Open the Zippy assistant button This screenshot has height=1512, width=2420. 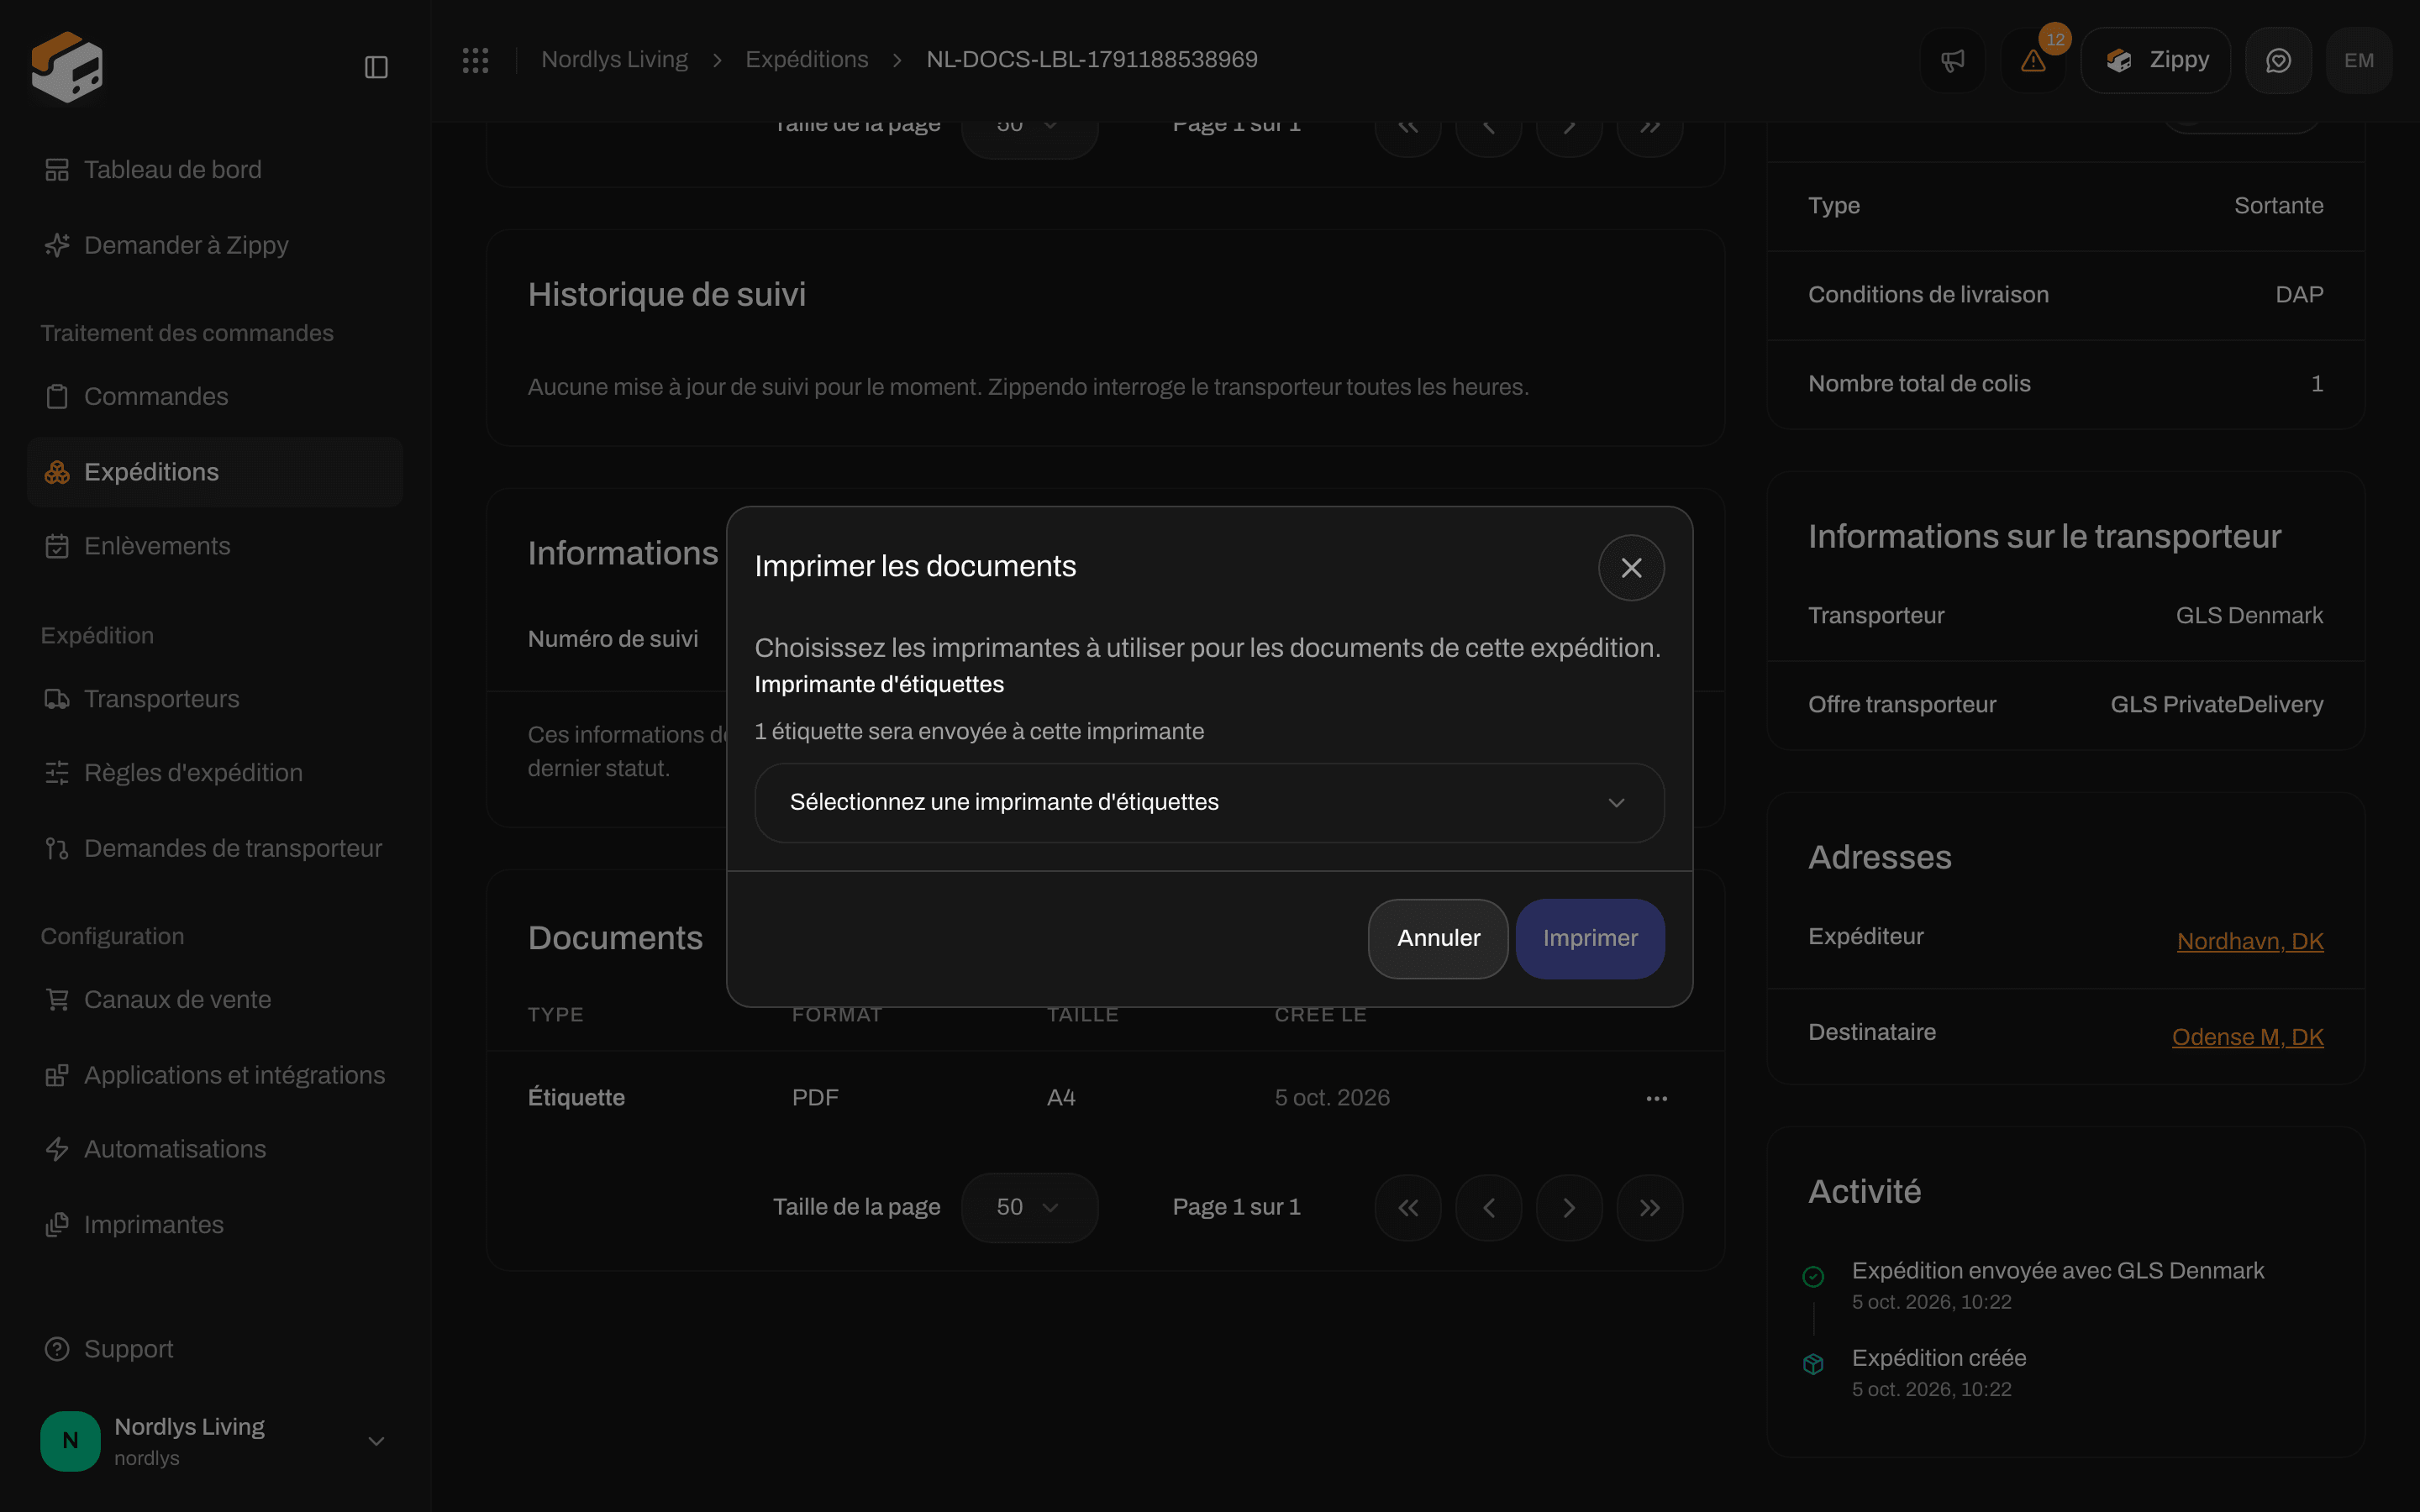click(x=2156, y=61)
